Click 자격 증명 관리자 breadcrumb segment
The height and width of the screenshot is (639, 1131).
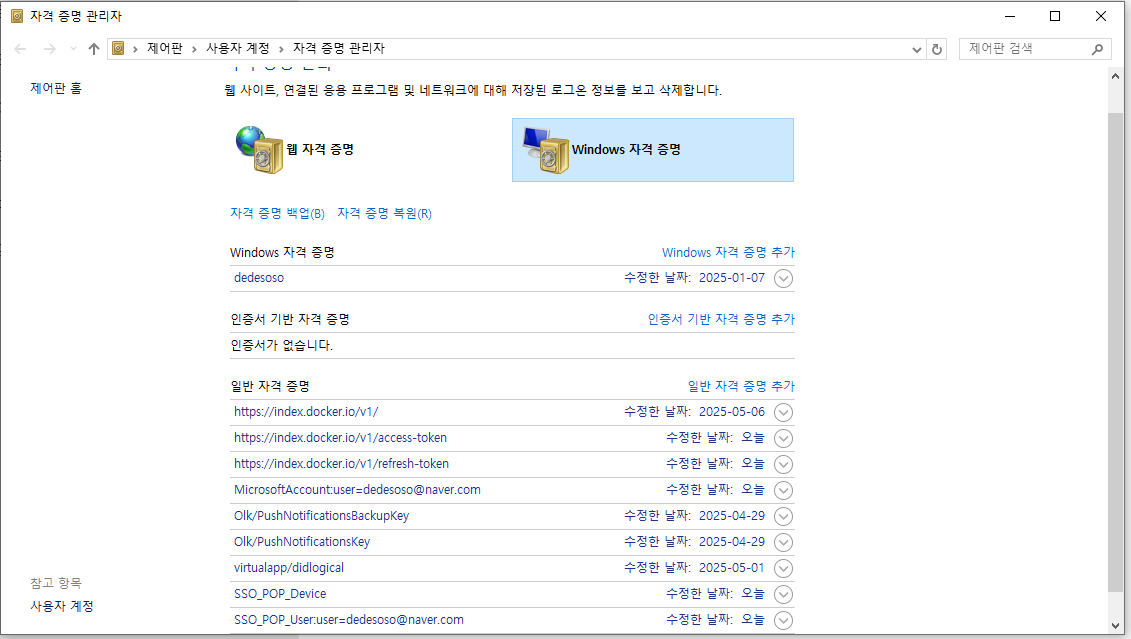point(338,48)
